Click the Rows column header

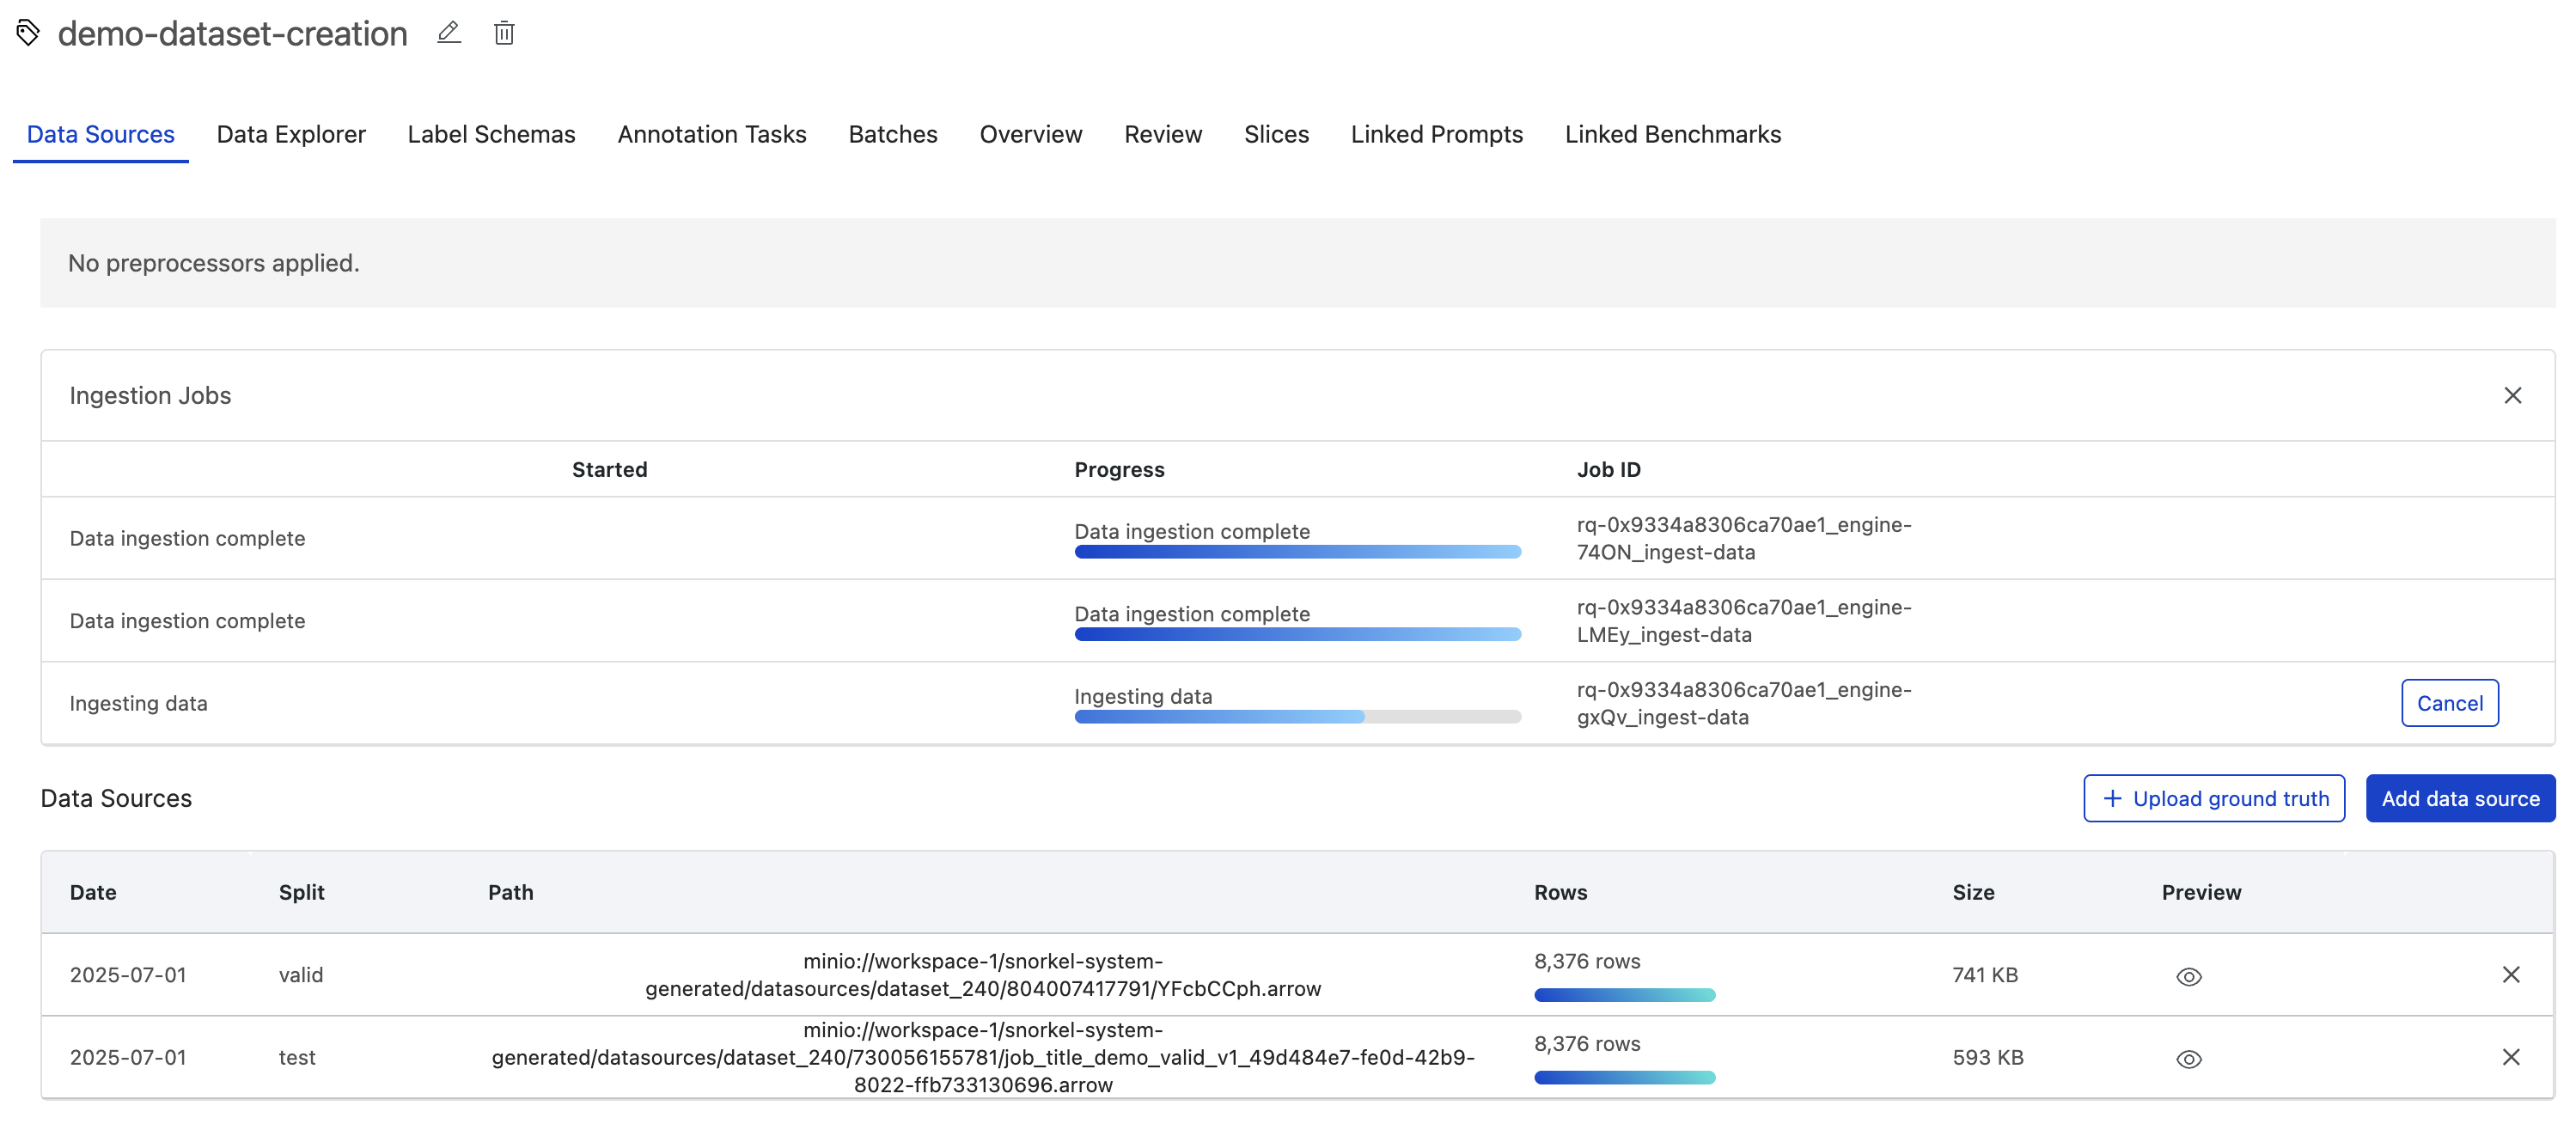1560,892
